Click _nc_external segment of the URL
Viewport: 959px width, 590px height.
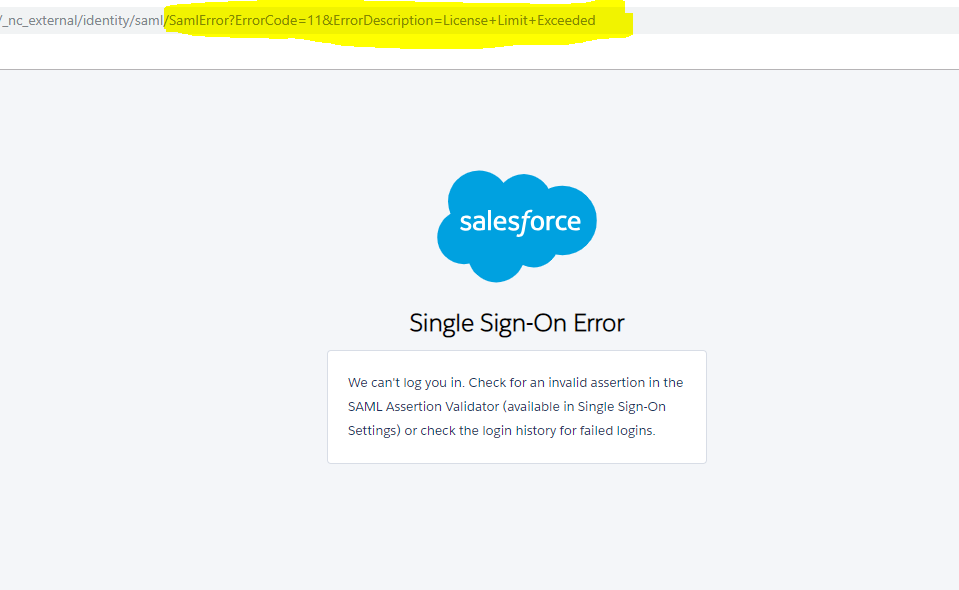(x=39, y=21)
